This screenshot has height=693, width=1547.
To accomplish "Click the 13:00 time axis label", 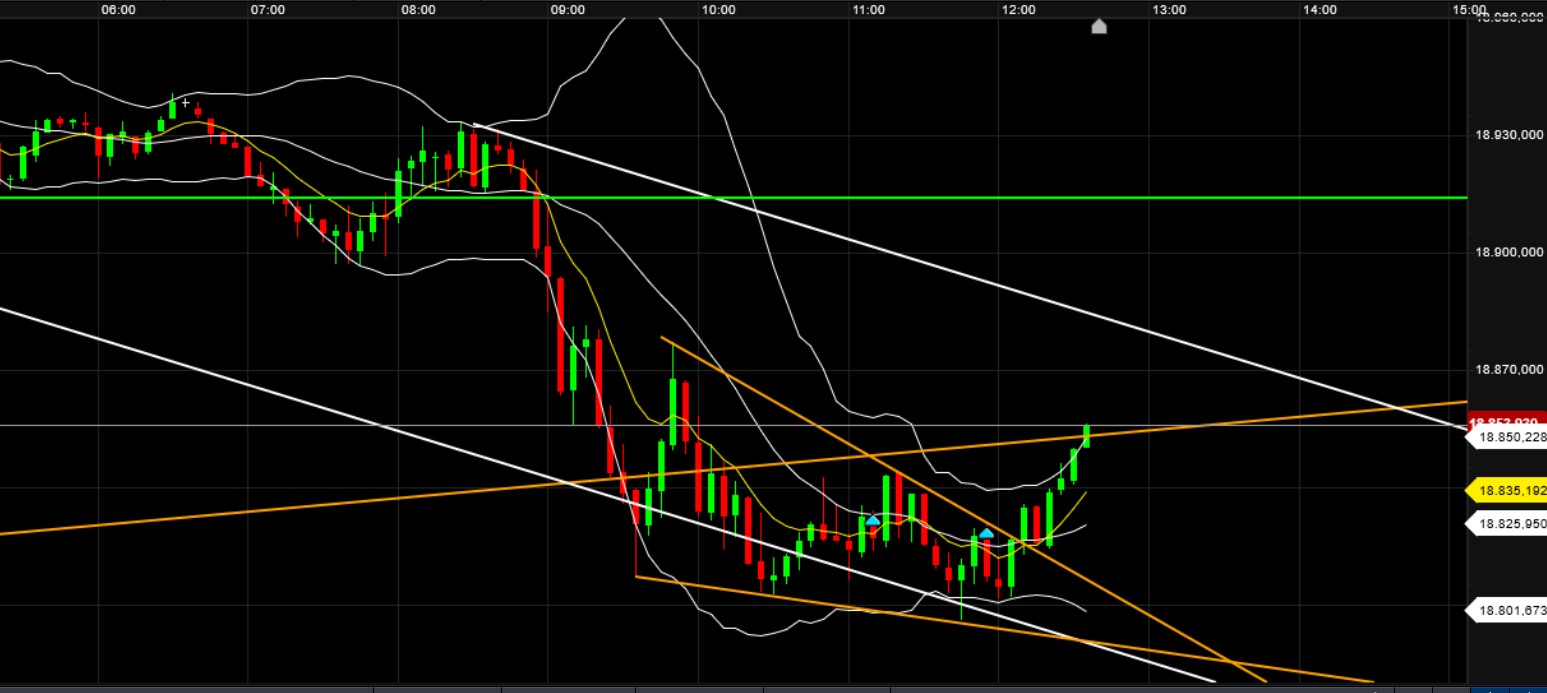I will point(1170,10).
